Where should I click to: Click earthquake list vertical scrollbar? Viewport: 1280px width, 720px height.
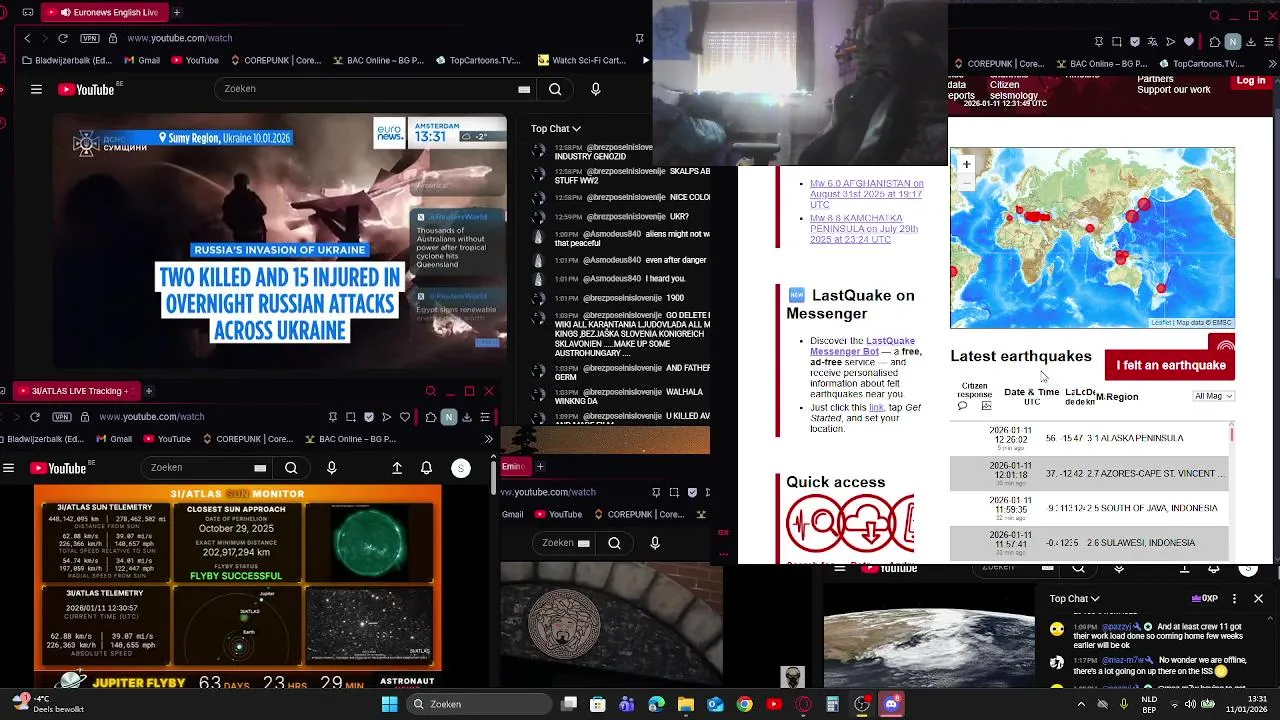1232,434
